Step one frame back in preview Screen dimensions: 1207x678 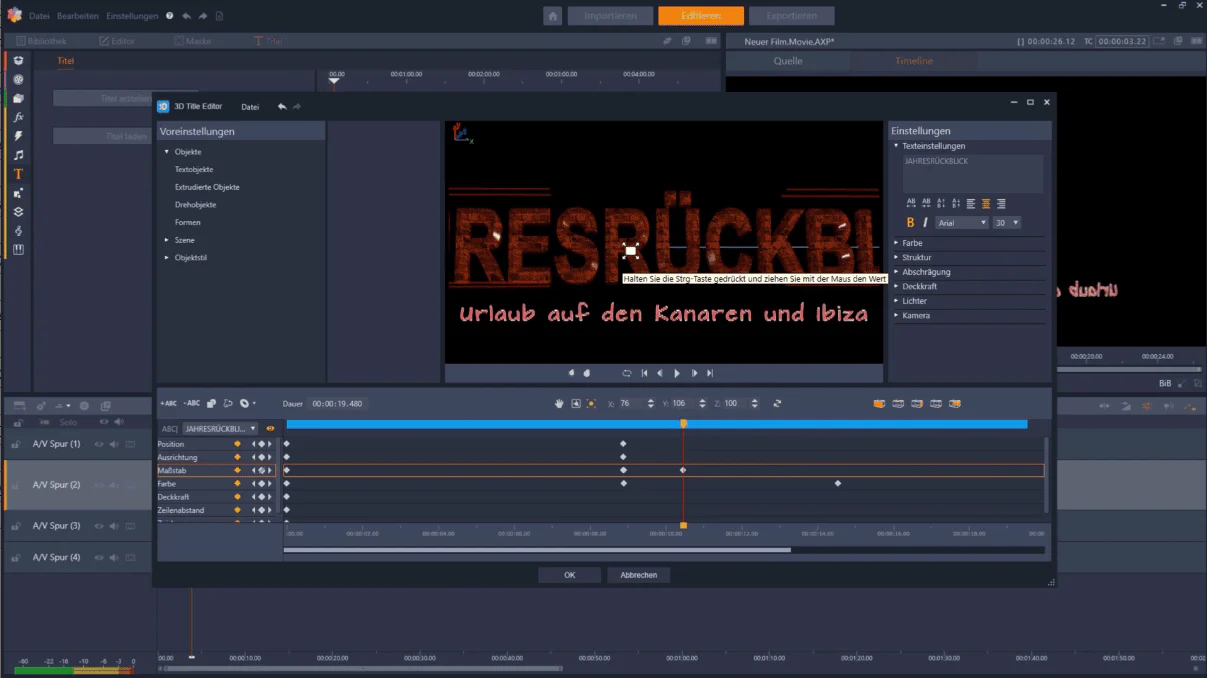click(x=660, y=373)
